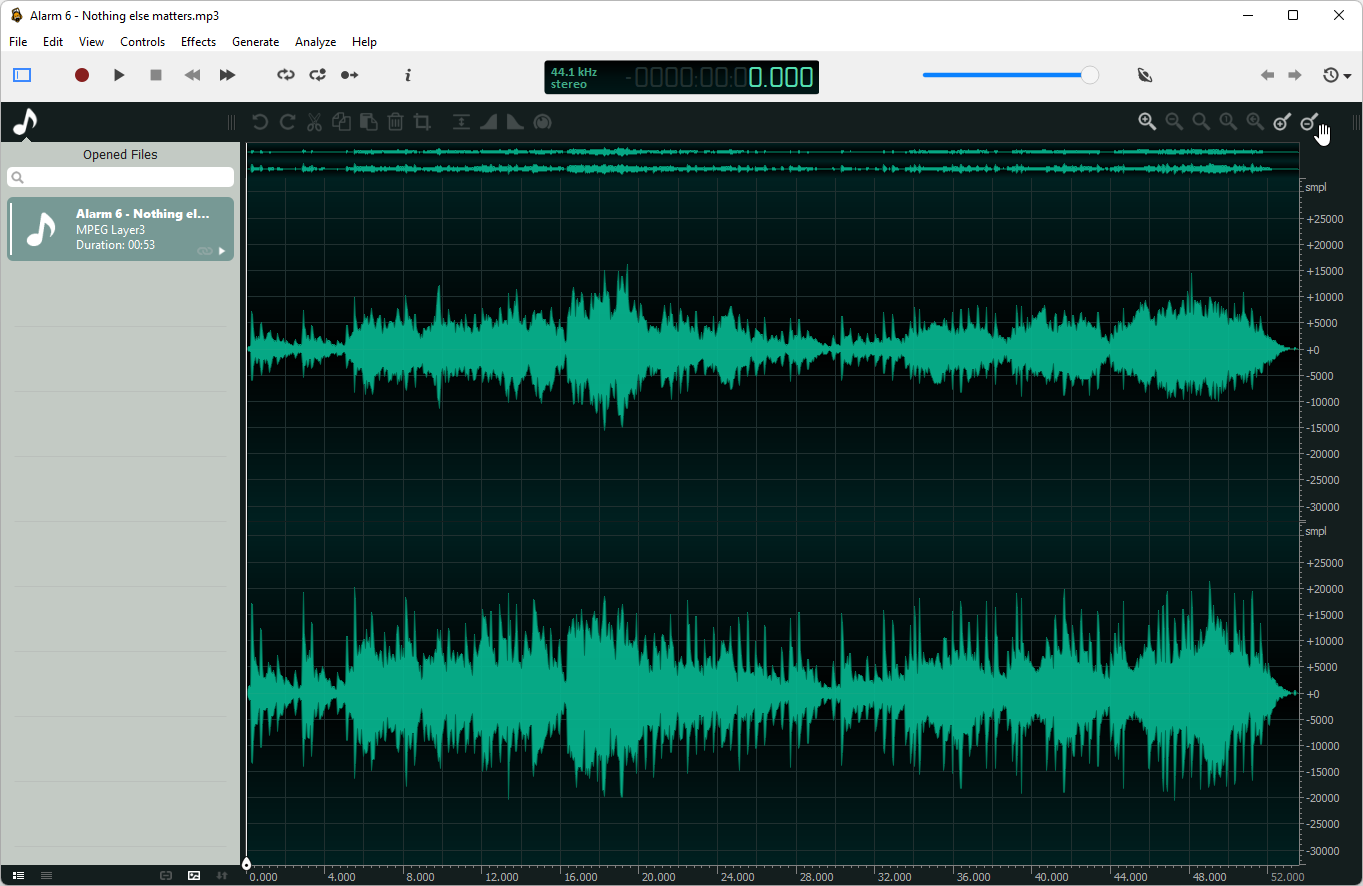This screenshot has width=1363, height=886.
Task: Toggle the playback cursor follow mode icon
Action: [349, 75]
